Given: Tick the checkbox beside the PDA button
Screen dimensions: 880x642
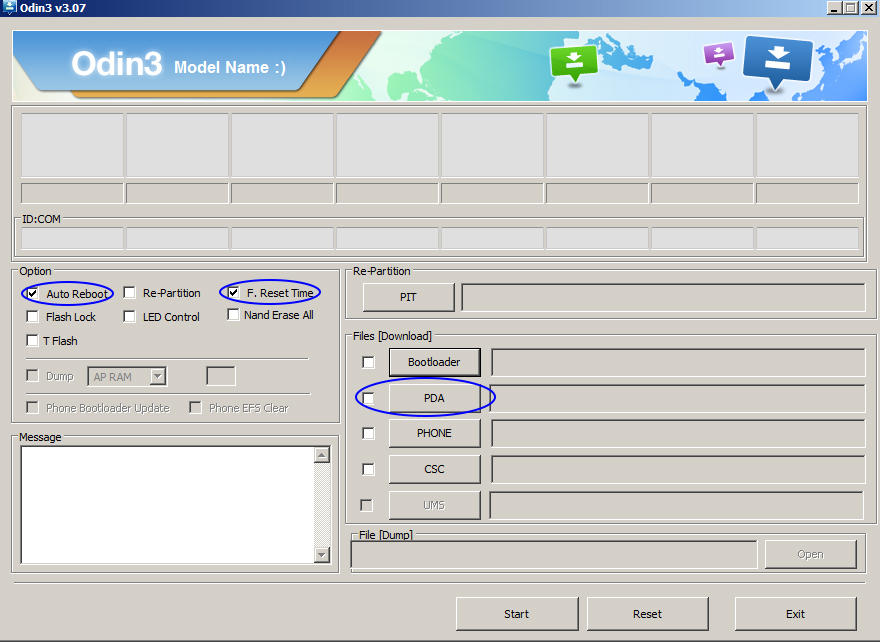Looking at the screenshot, I should [x=368, y=398].
